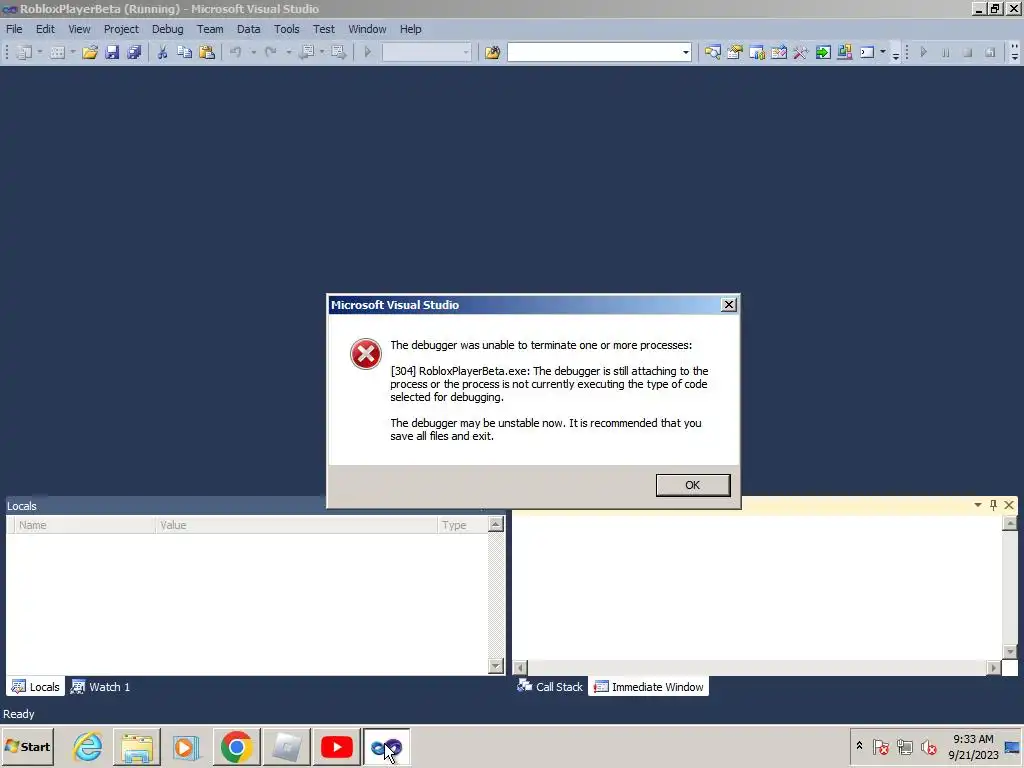This screenshot has height=768, width=1024.
Task: Select the Locals tab
Action: tap(36, 687)
